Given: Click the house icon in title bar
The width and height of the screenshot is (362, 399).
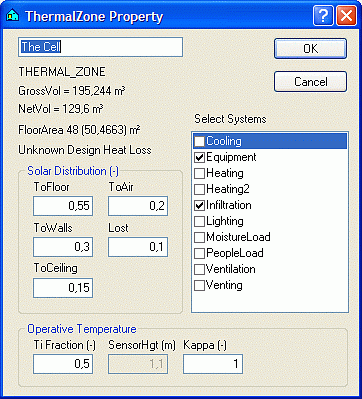Looking at the screenshot, I should (x=13, y=16).
